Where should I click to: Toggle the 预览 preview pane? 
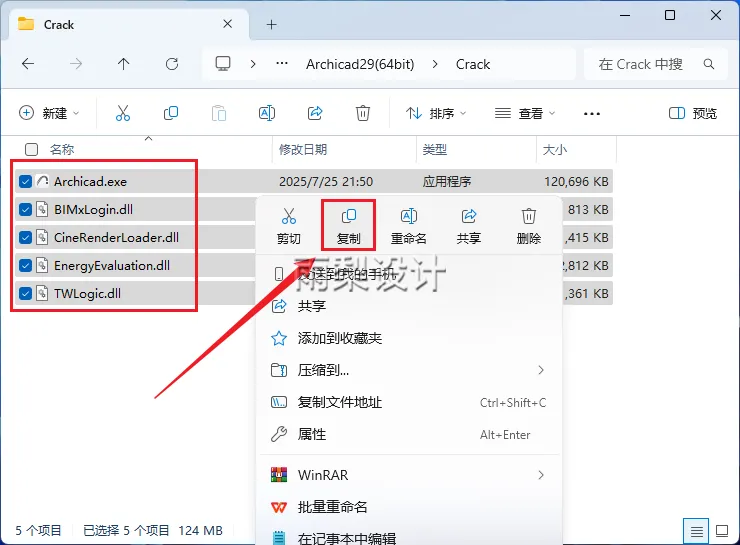[693, 113]
